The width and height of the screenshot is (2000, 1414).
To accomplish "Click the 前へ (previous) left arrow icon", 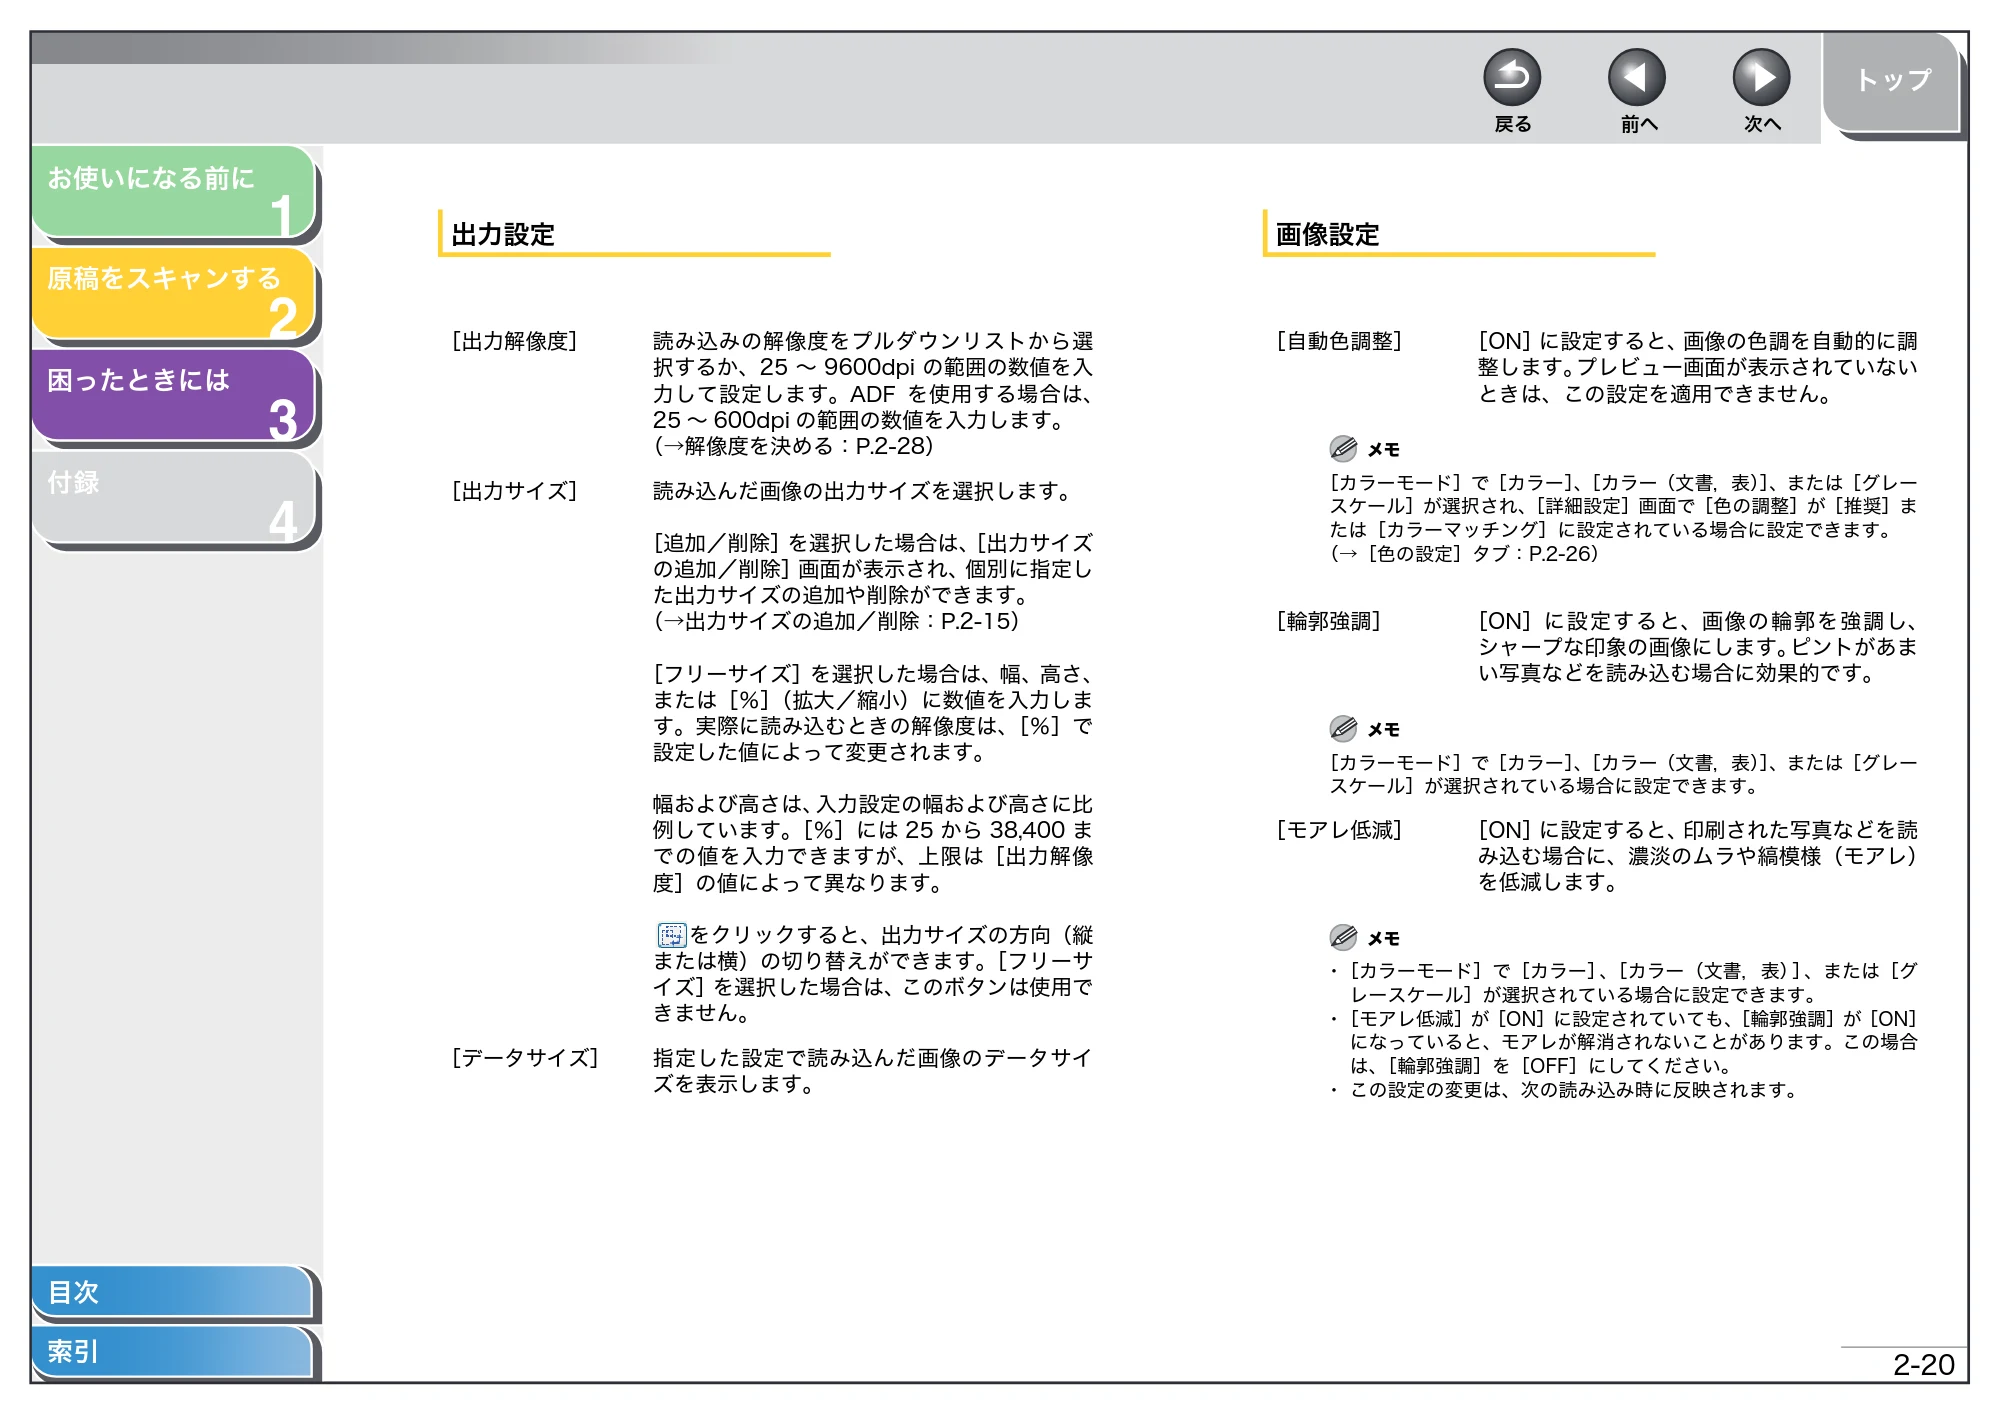I will coord(1637,78).
